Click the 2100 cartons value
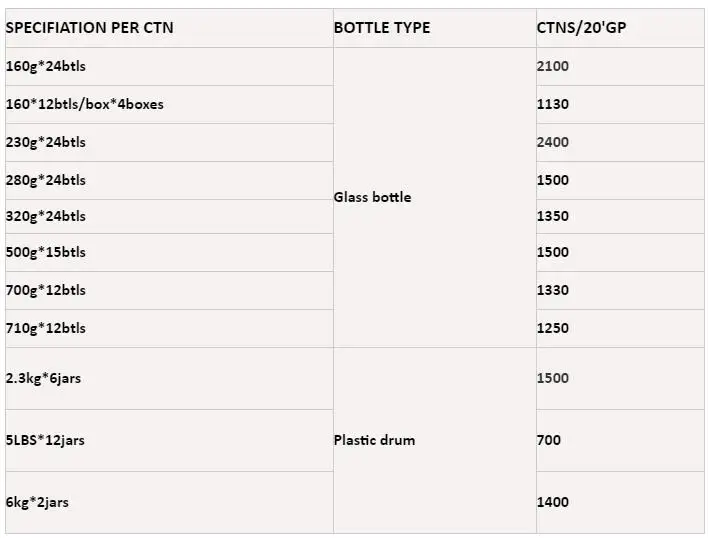The image size is (708, 538). (553, 67)
